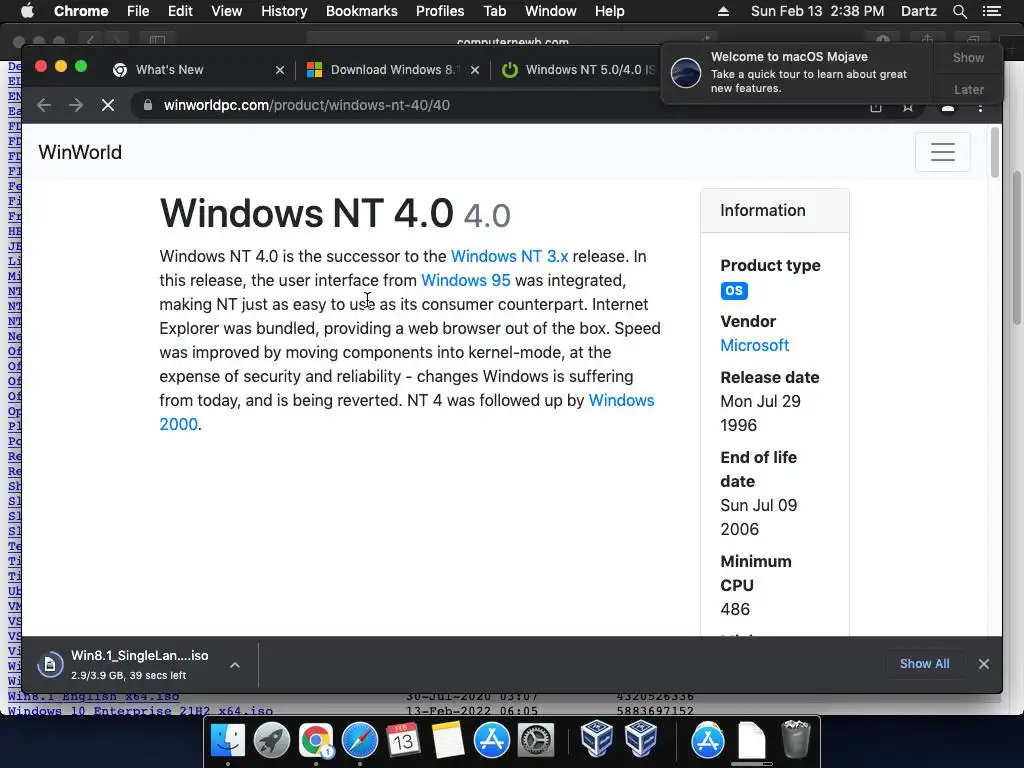Viewport: 1024px width, 768px height.
Task: Stop loading the page with the X button
Action: [108, 105]
